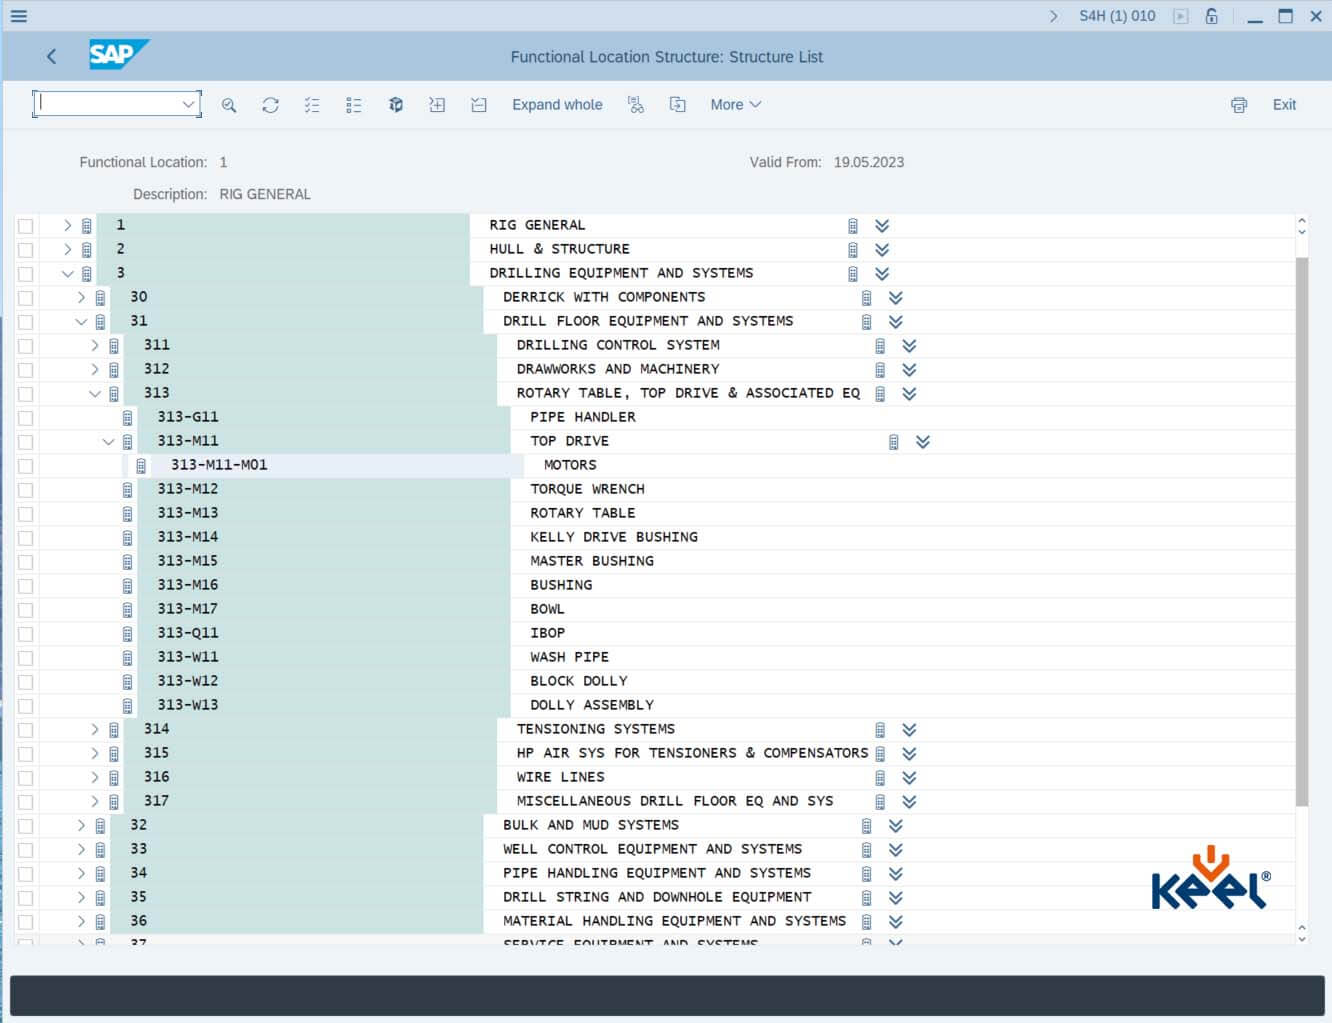The height and width of the screenshot is (1023, 1332).
Task: Expand node 32 BULK AND MUD SYSTEMS
Action: pyautogui.click(x=81, y=826)
